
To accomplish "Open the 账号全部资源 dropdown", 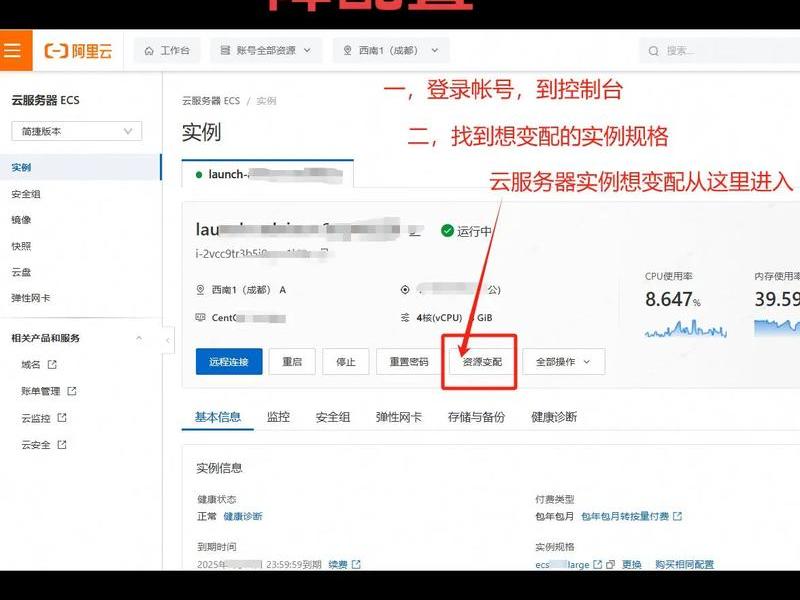I will point(266,51).
